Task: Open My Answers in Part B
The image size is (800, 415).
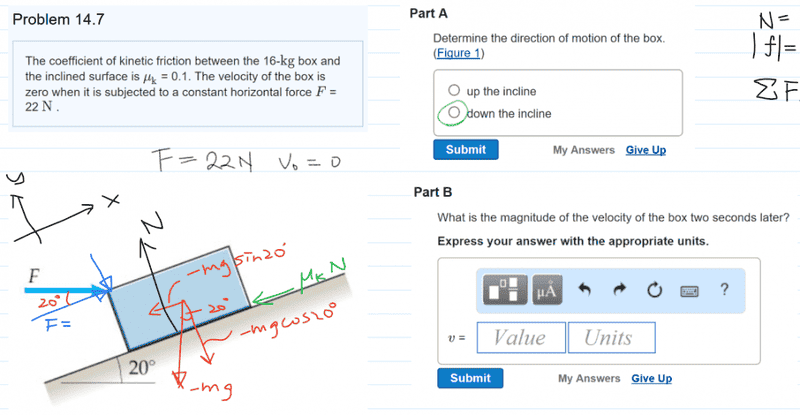Action: click(589, 378)
